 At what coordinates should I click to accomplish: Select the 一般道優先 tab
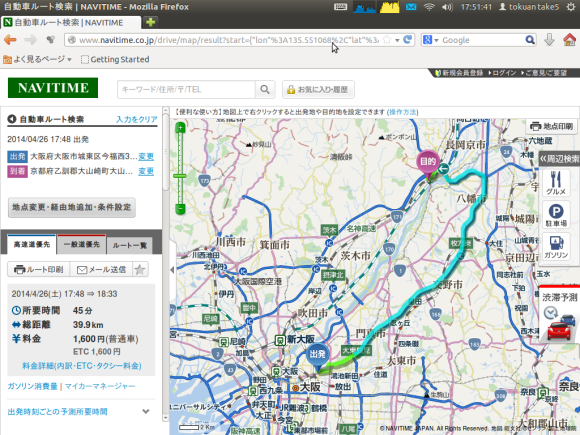click(82, 245)
